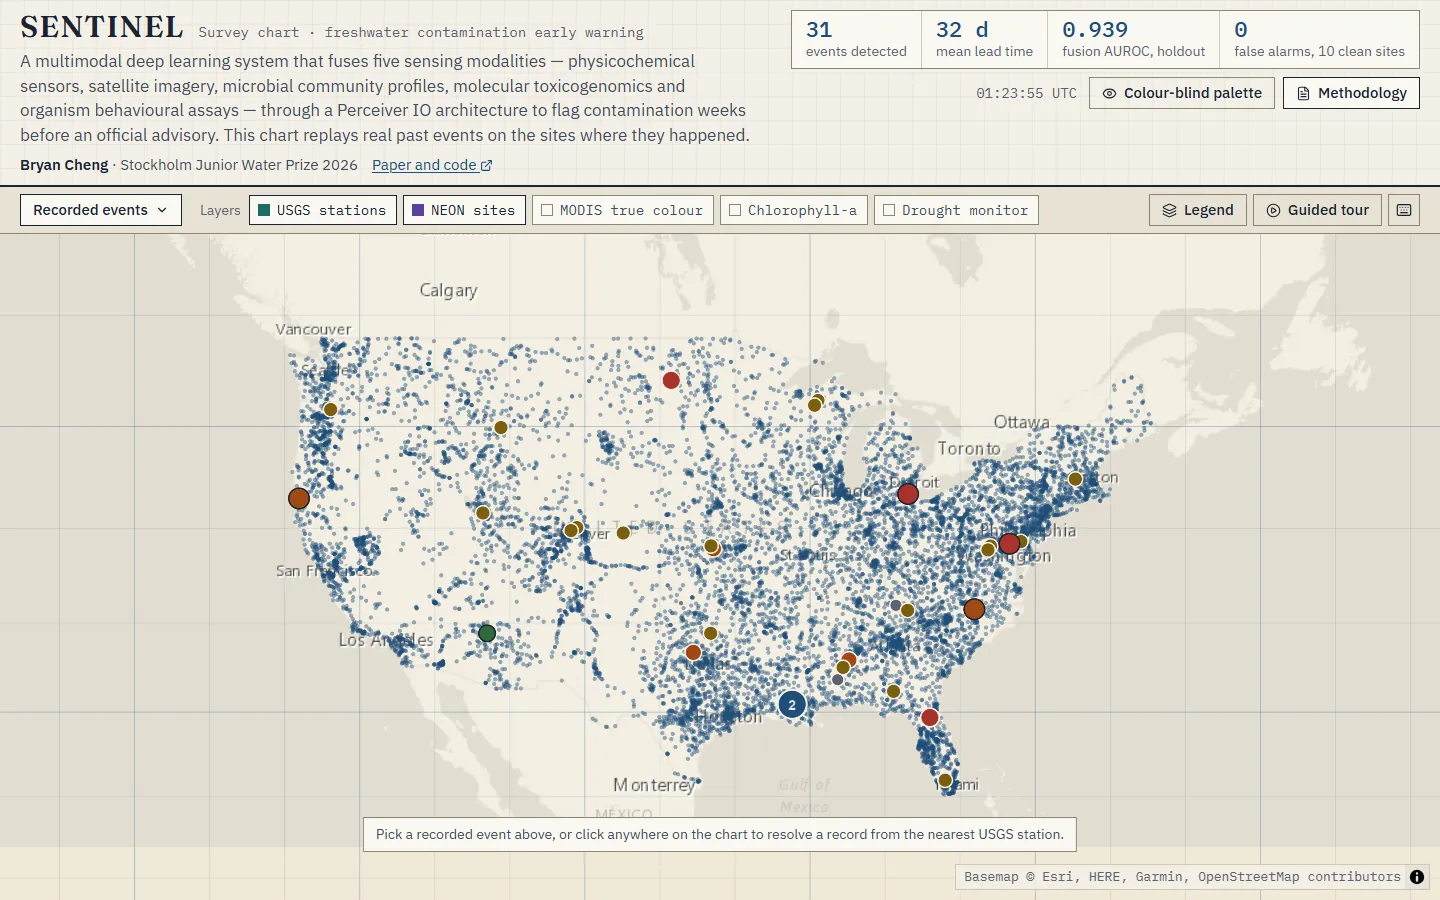
Task: Click the 'Pick a recorded event above' hint
Action: pyautogui.click(x=720, y=834)
